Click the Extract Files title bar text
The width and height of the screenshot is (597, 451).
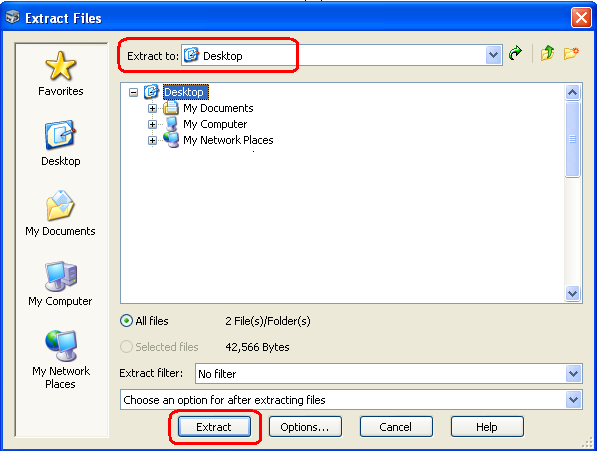[x=63, y=18]
